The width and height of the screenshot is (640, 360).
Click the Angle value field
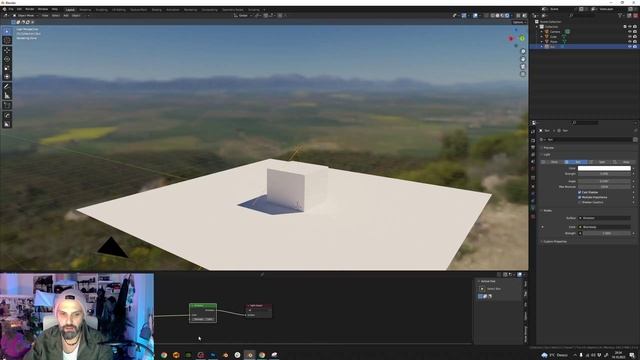tap(604, 181)
